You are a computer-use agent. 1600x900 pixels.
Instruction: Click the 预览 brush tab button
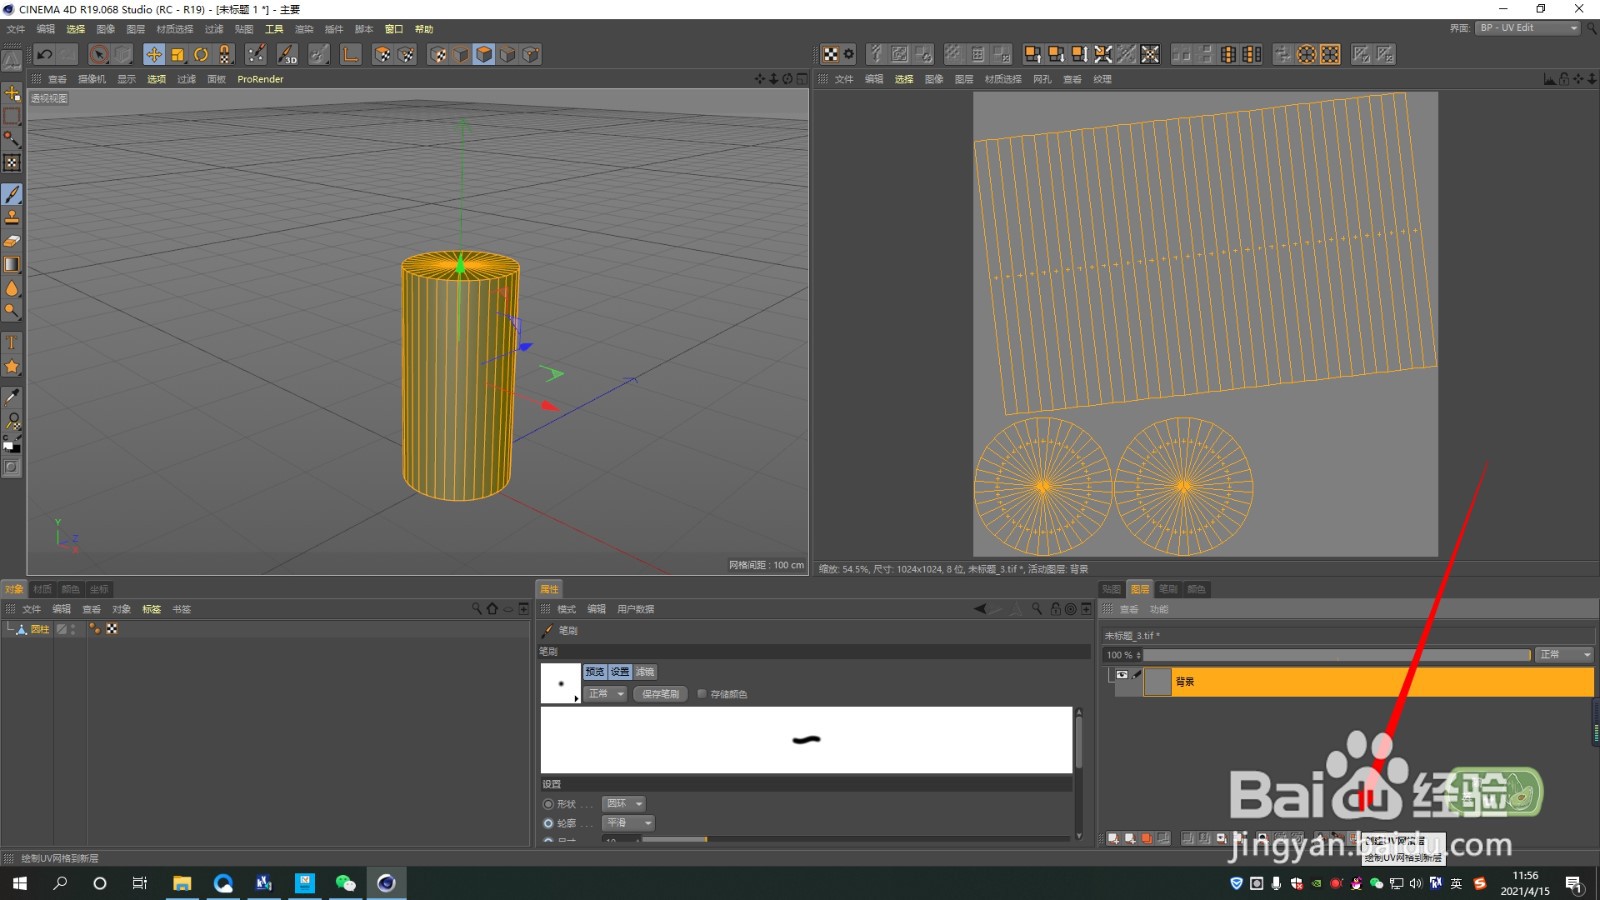coord(595,672)
